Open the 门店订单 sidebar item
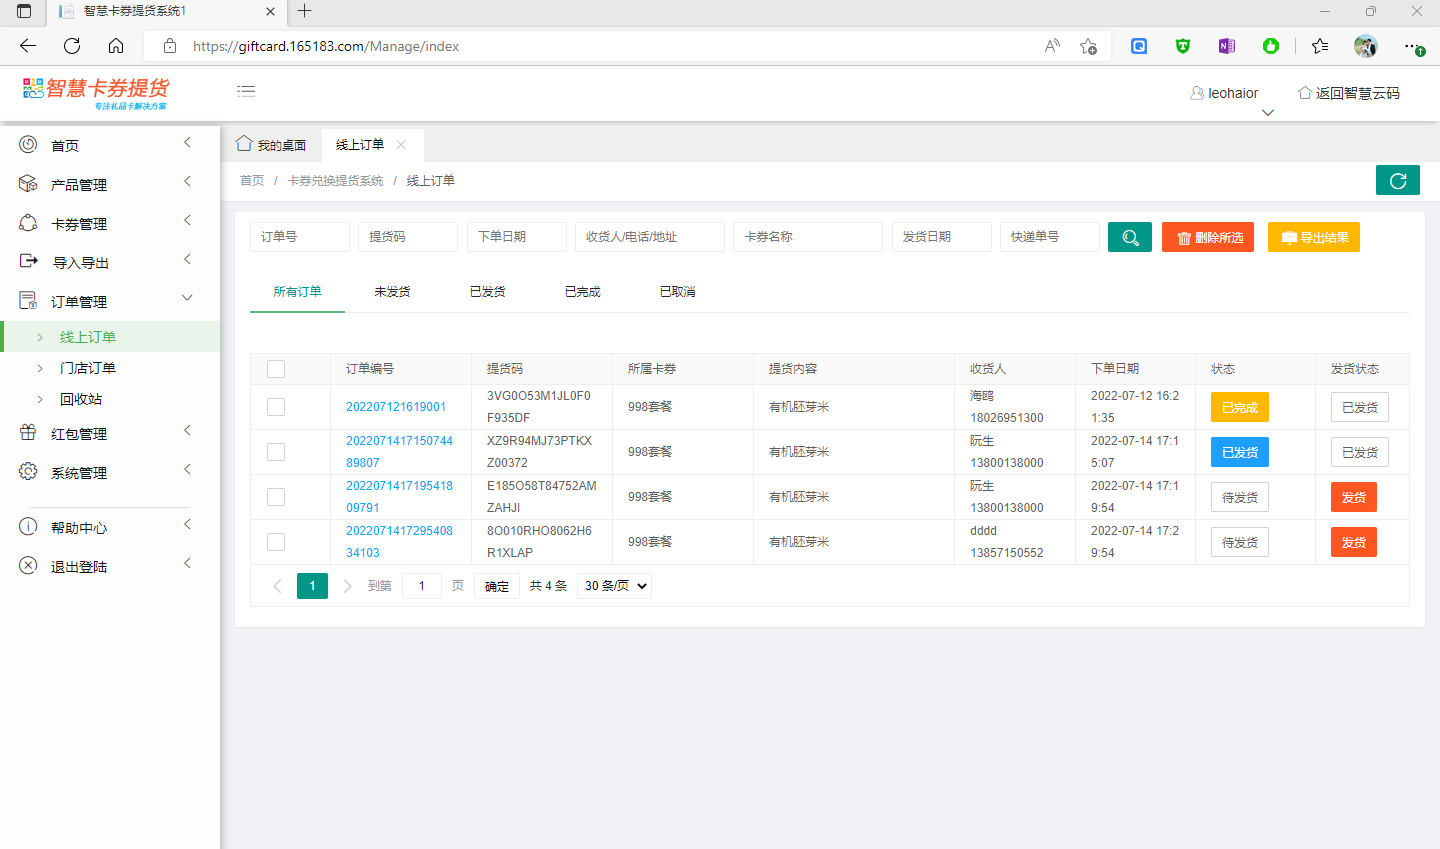Viewport: 1440px width, 849px height. coord(88,368)
